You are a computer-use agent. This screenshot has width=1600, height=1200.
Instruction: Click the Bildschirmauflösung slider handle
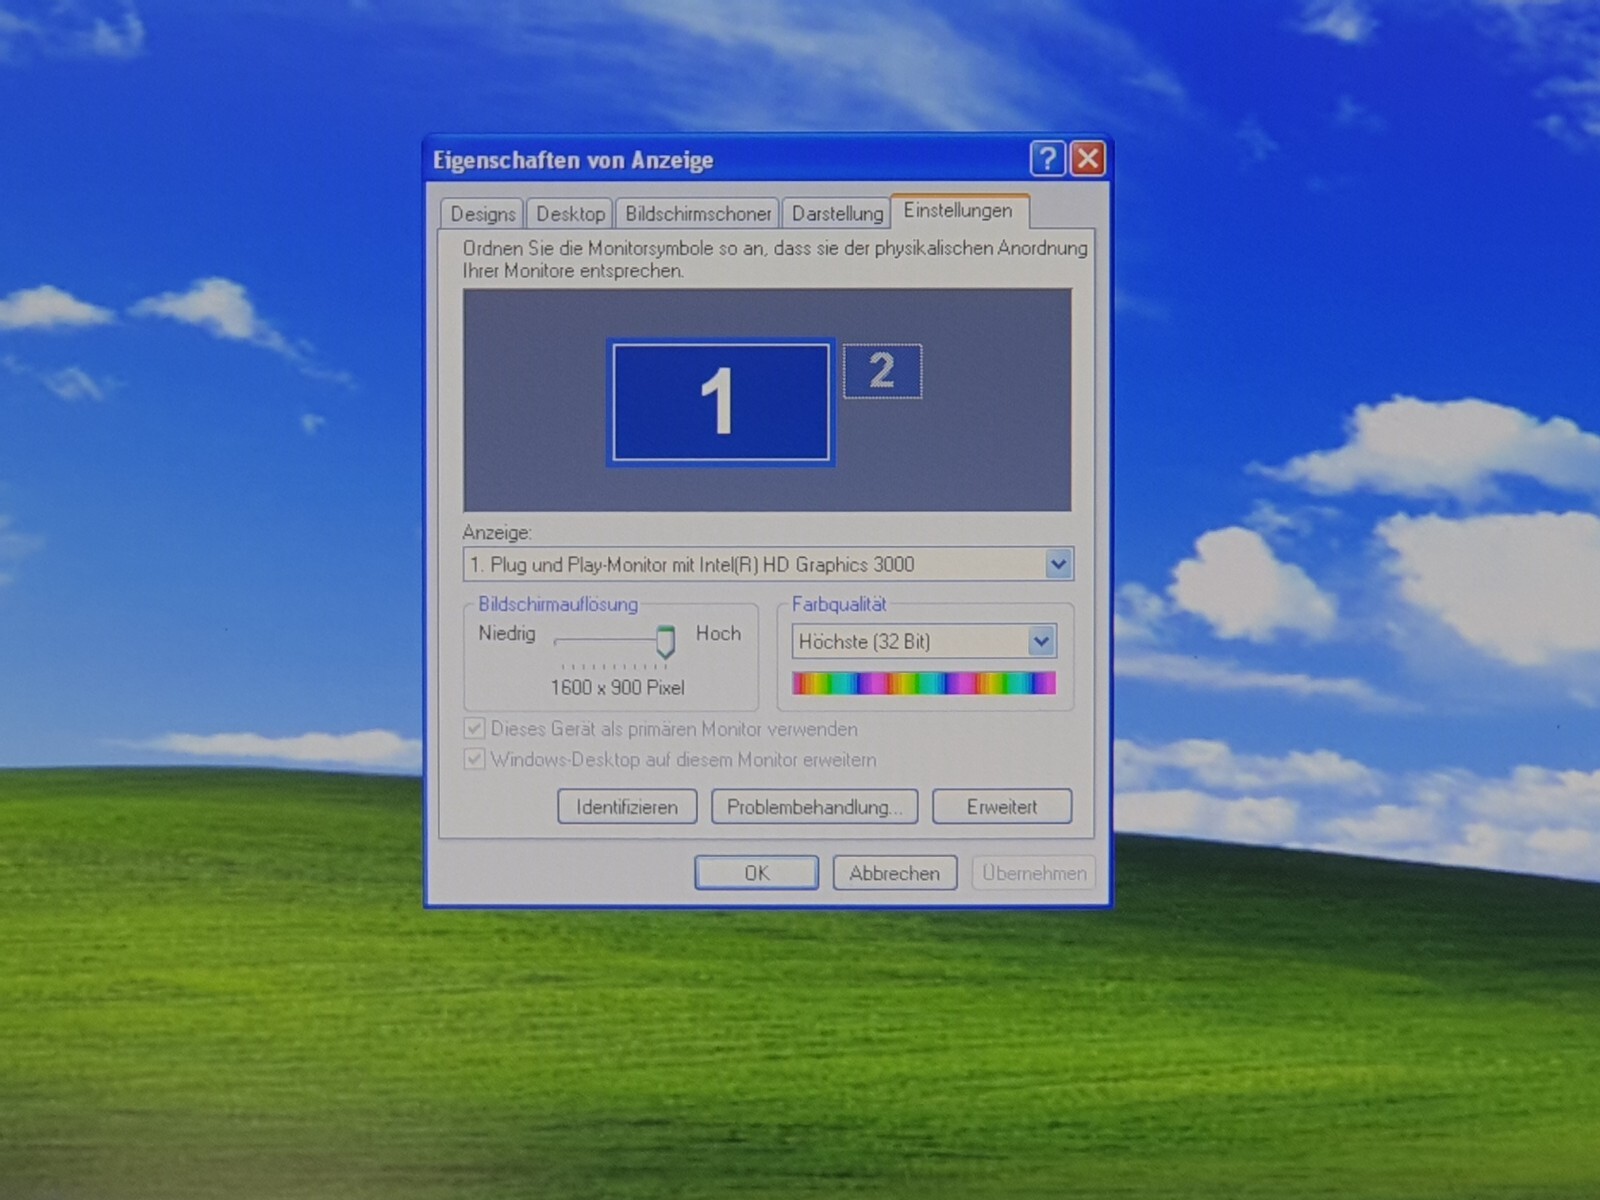(x=665, y=641)
